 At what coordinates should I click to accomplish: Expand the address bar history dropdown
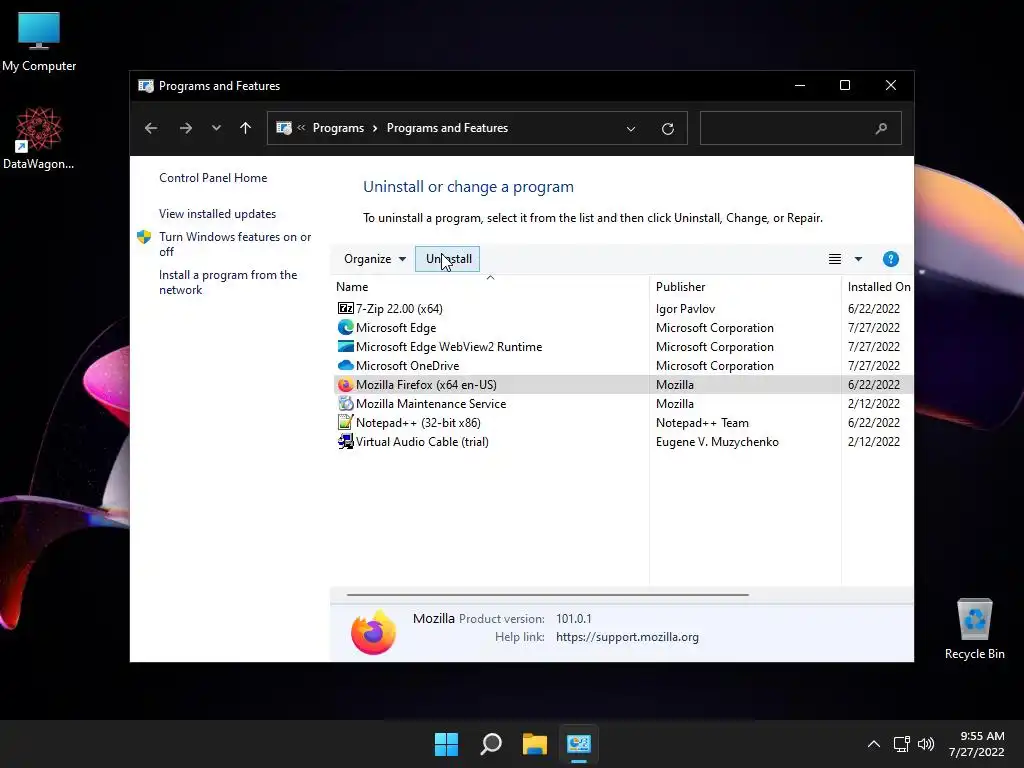(631, 129)
